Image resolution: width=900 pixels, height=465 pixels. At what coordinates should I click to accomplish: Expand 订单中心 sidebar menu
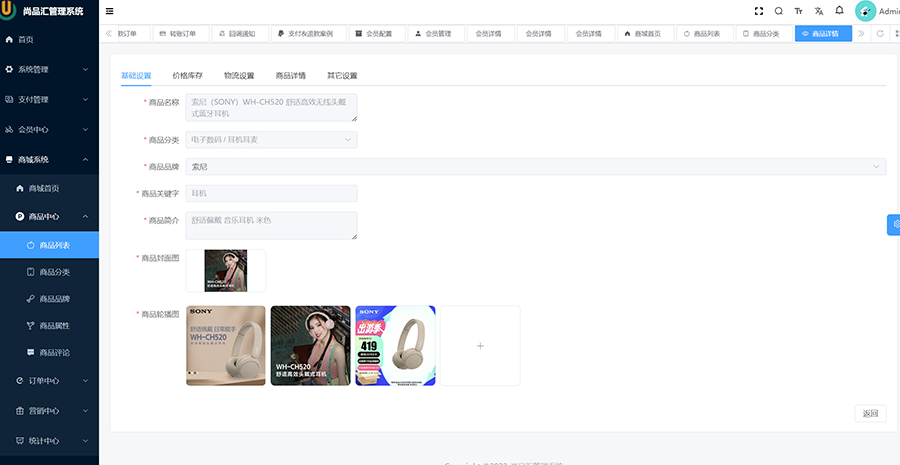tap(49, 381)
